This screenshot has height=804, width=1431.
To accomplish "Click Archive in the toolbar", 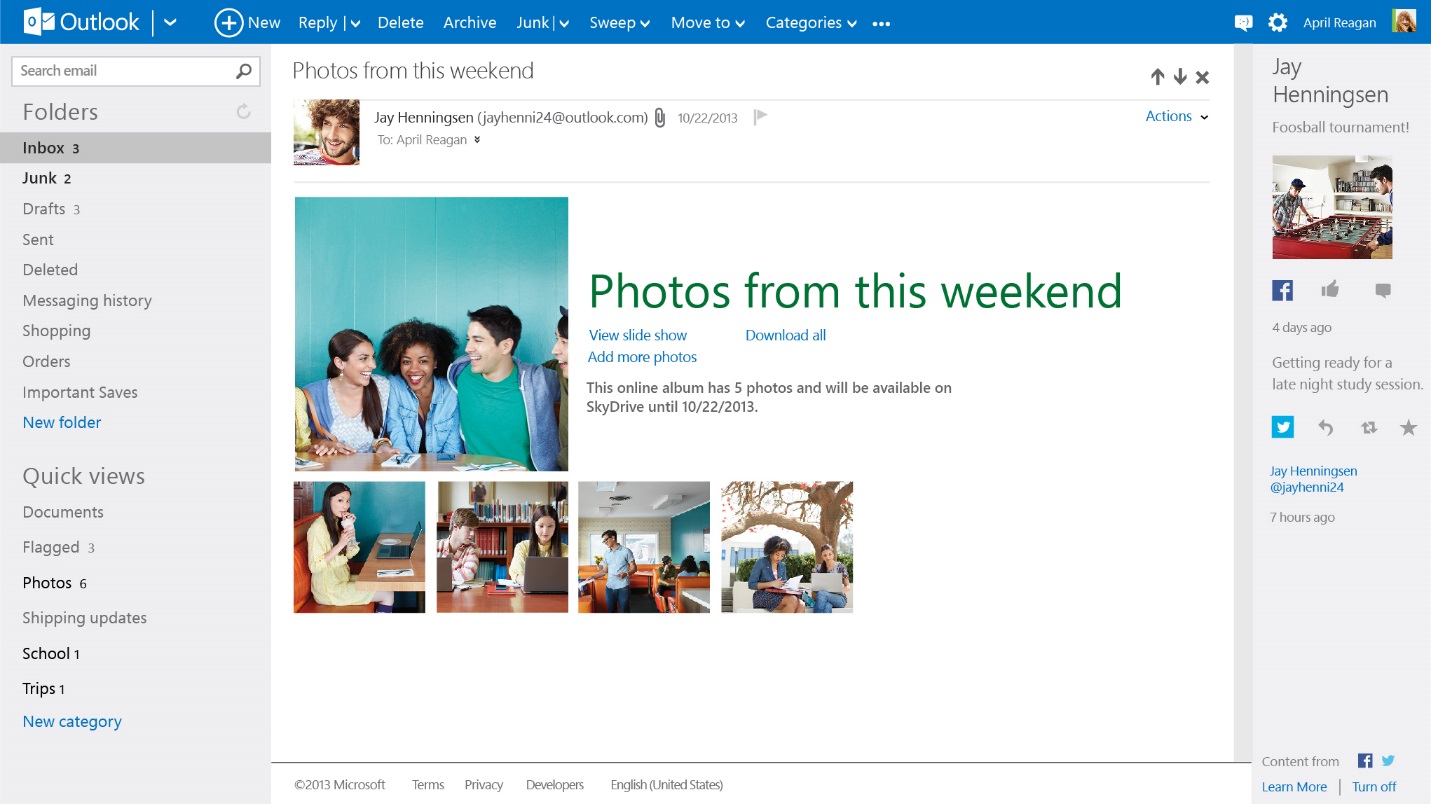I will pos(469,23).
